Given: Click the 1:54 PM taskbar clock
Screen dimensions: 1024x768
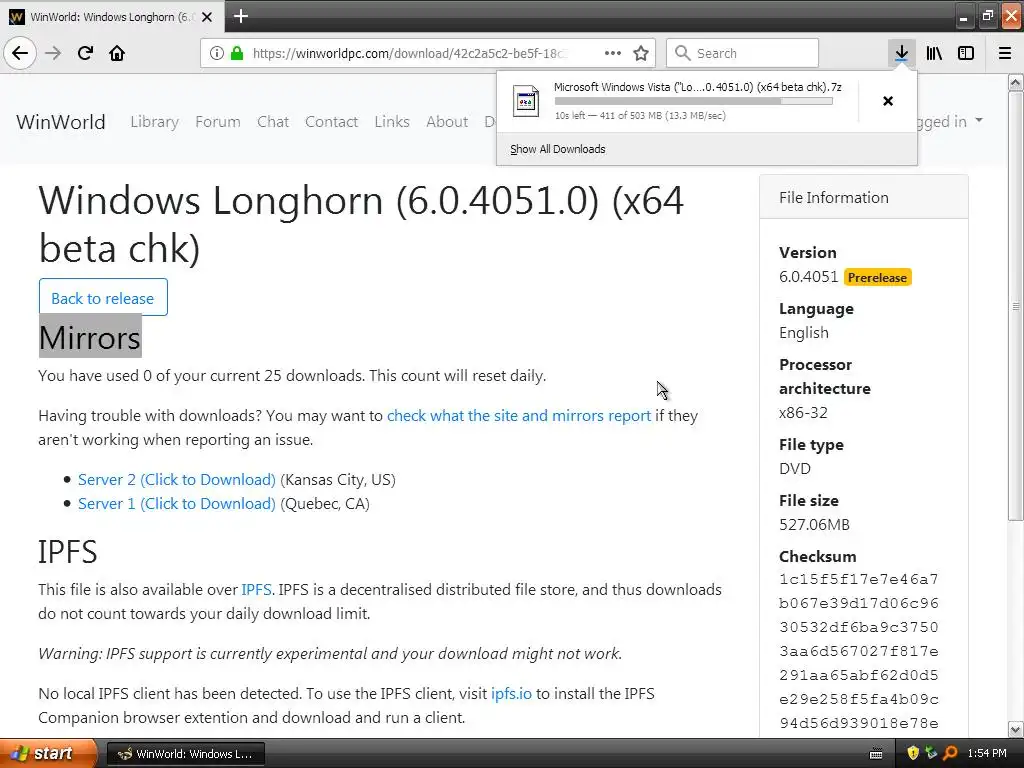Looking at the screenshot, I should (987, 753).
